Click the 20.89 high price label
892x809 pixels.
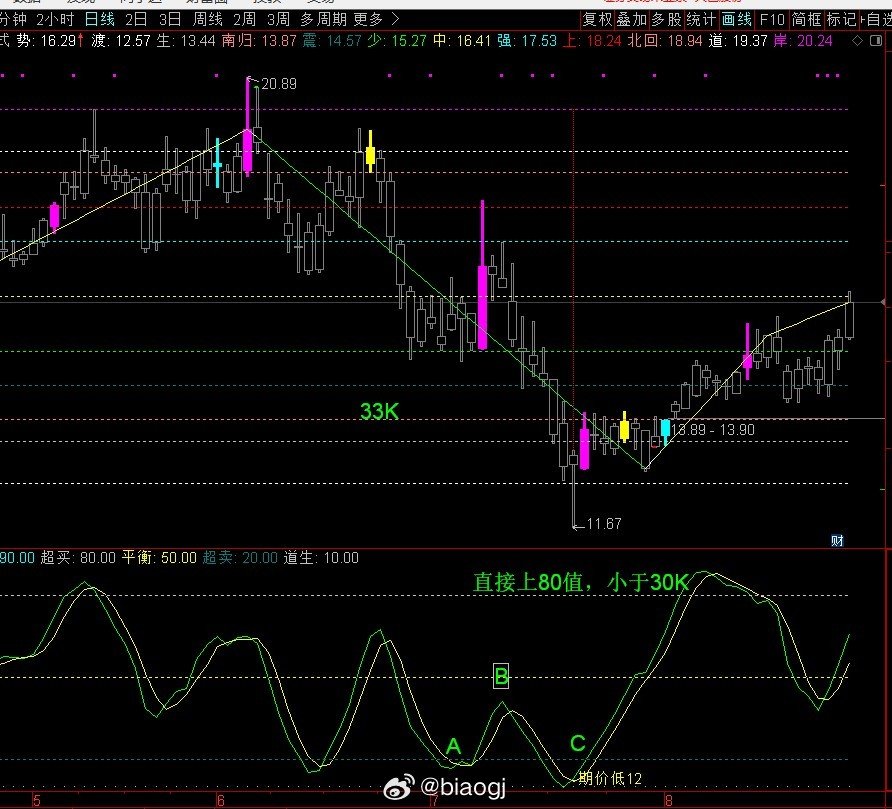coord(279,84)
